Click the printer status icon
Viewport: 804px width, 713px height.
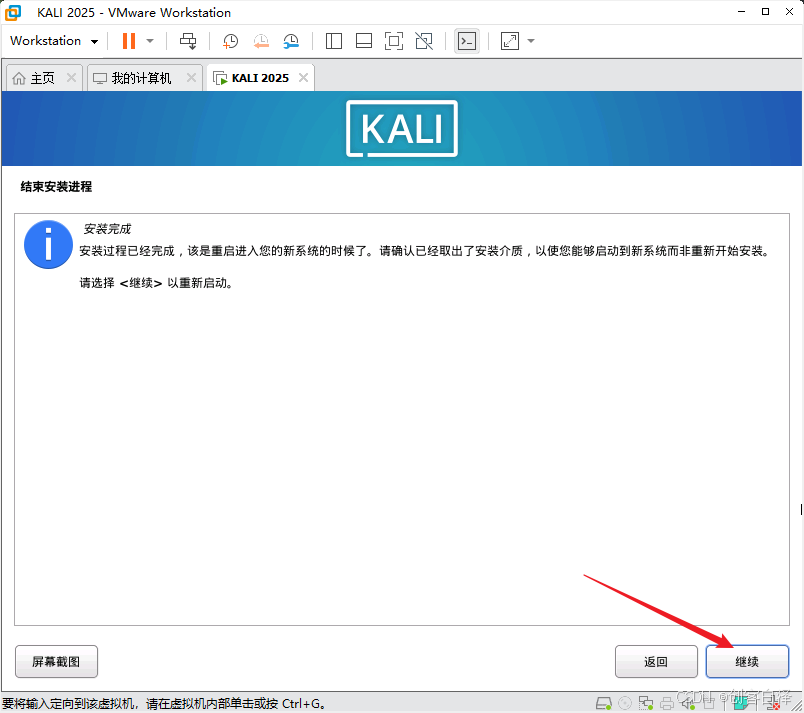click(x=667, y=703)
